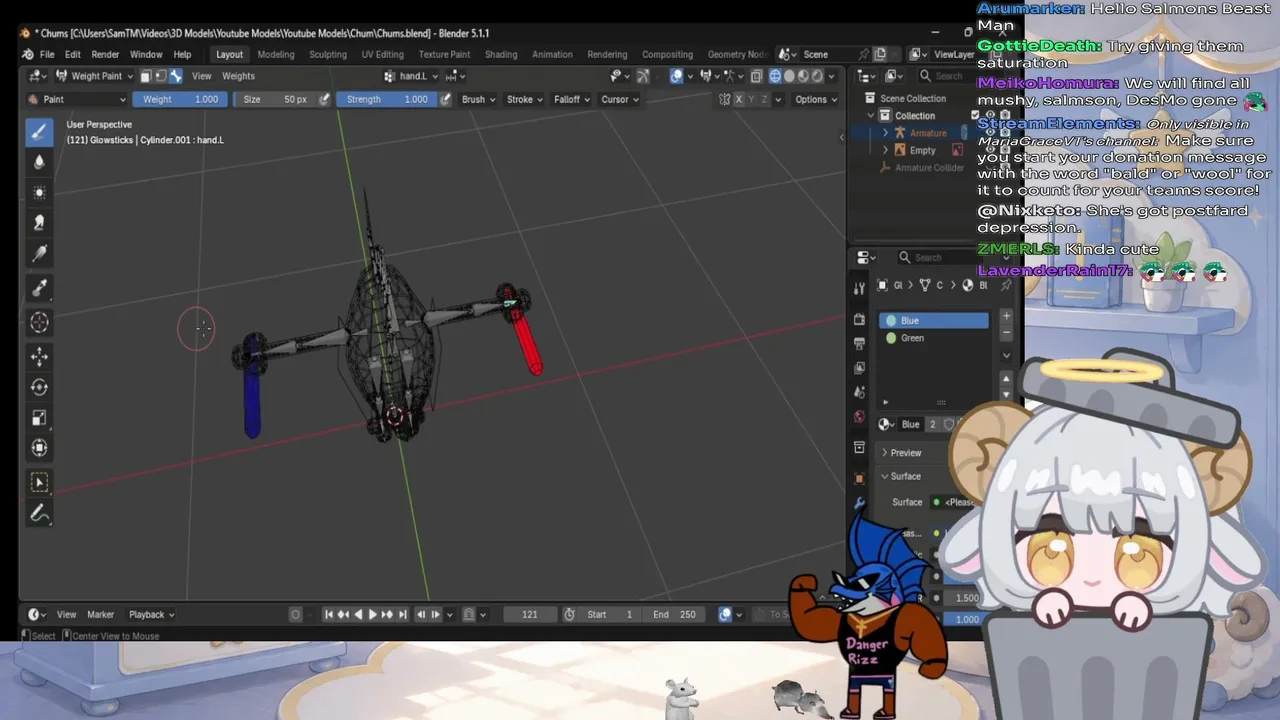Screen dimensions: 1280x720
Task: Toggle viewport overlays display
Action: coord(677,76)
